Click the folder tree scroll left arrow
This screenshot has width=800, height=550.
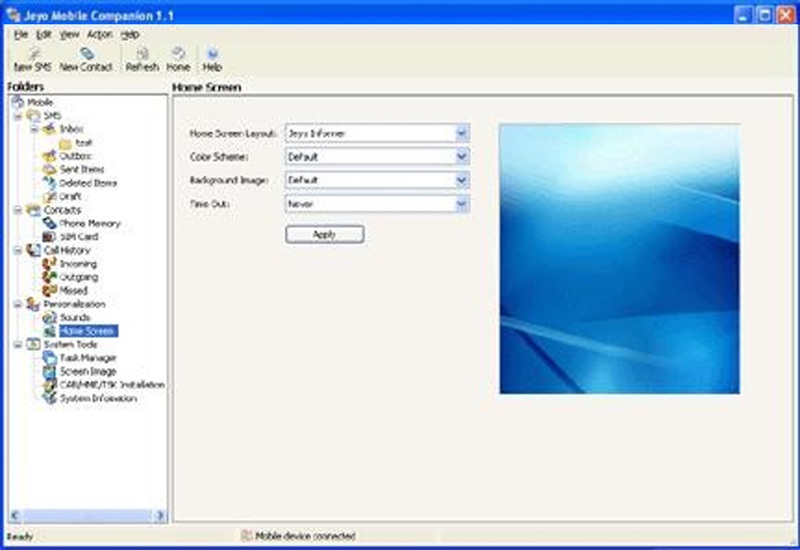[15, 515]
